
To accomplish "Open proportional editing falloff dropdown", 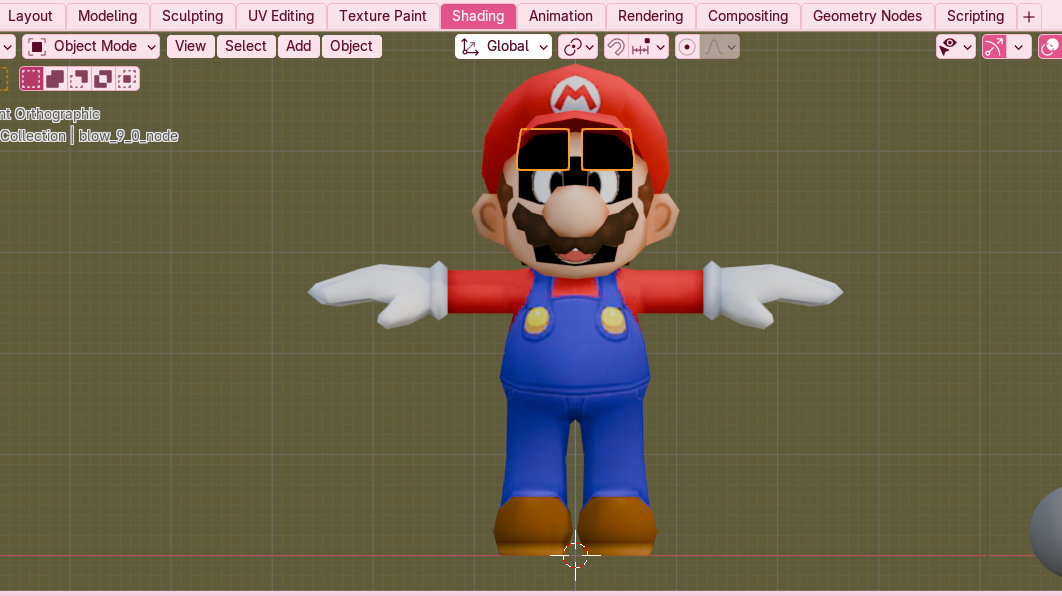I will click(x=719, y=47).
